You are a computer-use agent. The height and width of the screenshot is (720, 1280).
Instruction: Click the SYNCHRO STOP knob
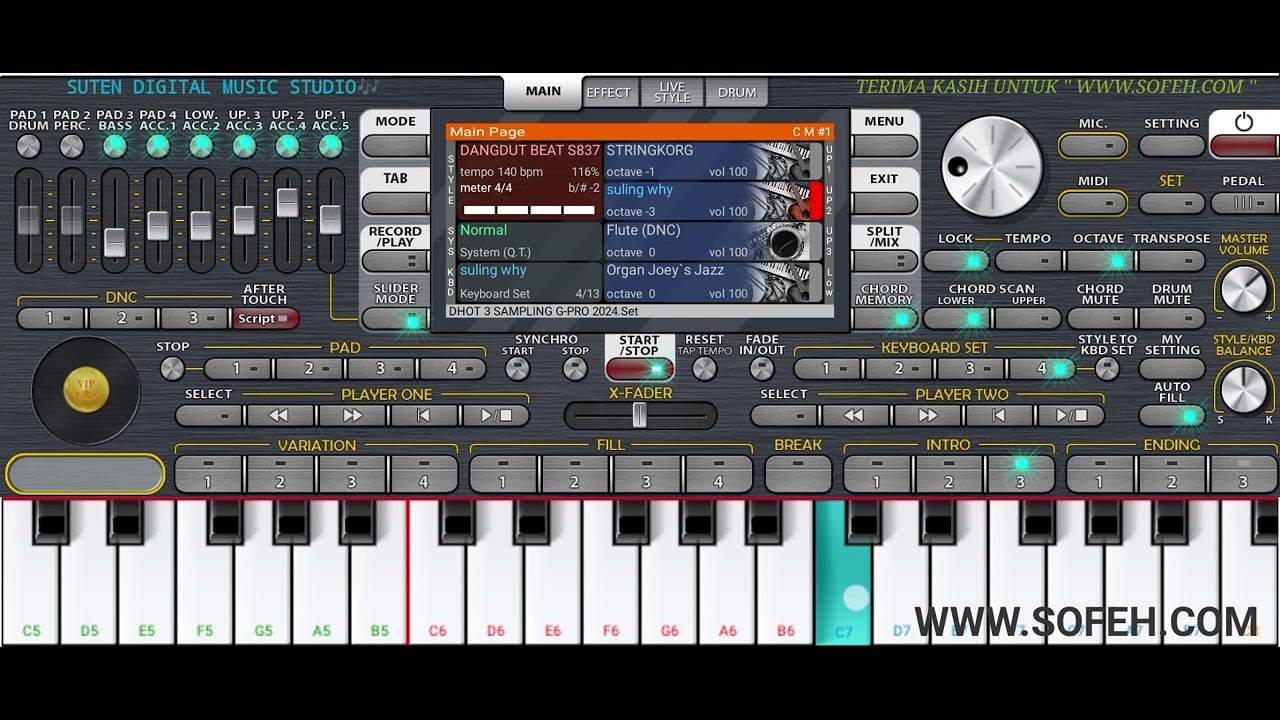click(x=575, y=369)
